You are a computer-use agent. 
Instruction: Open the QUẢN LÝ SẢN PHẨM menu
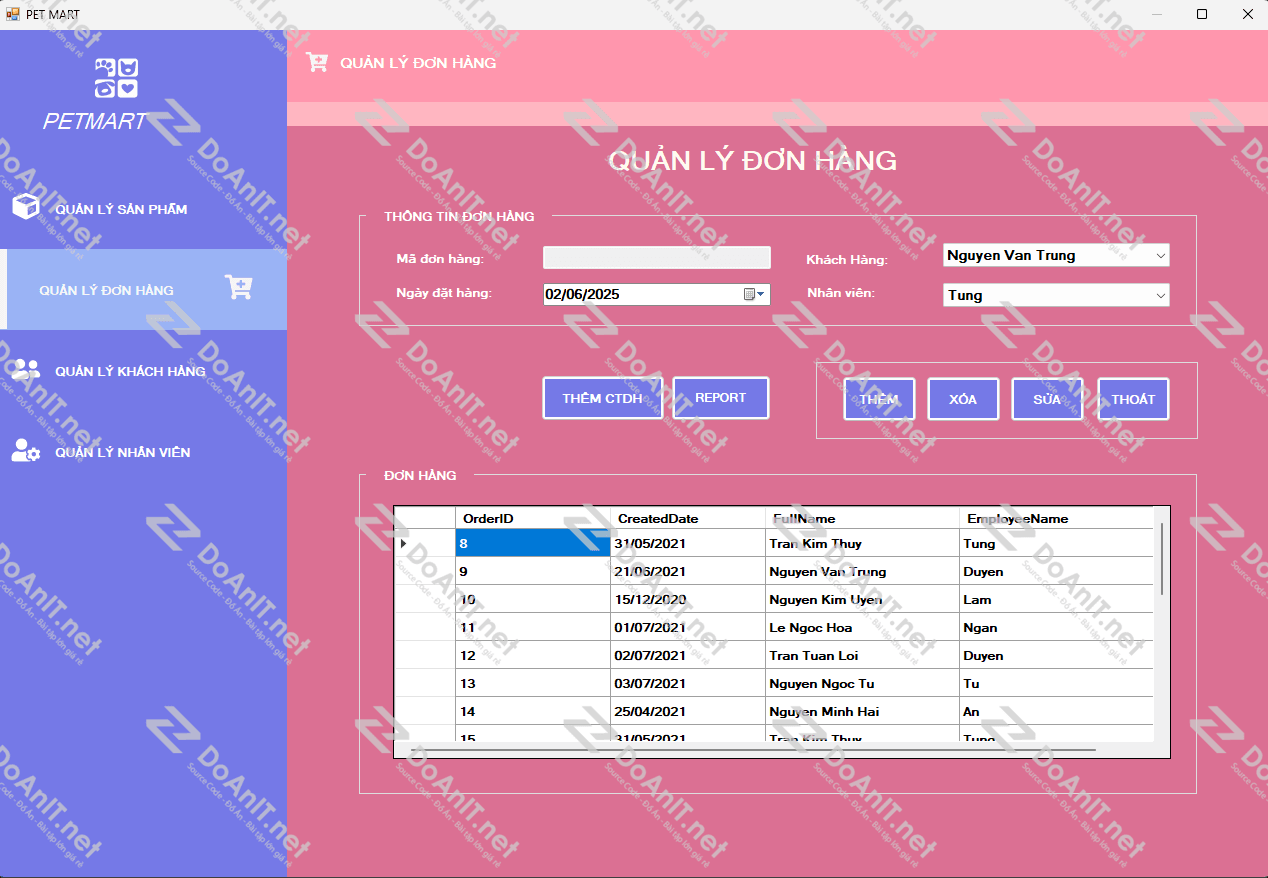point(121,210)
